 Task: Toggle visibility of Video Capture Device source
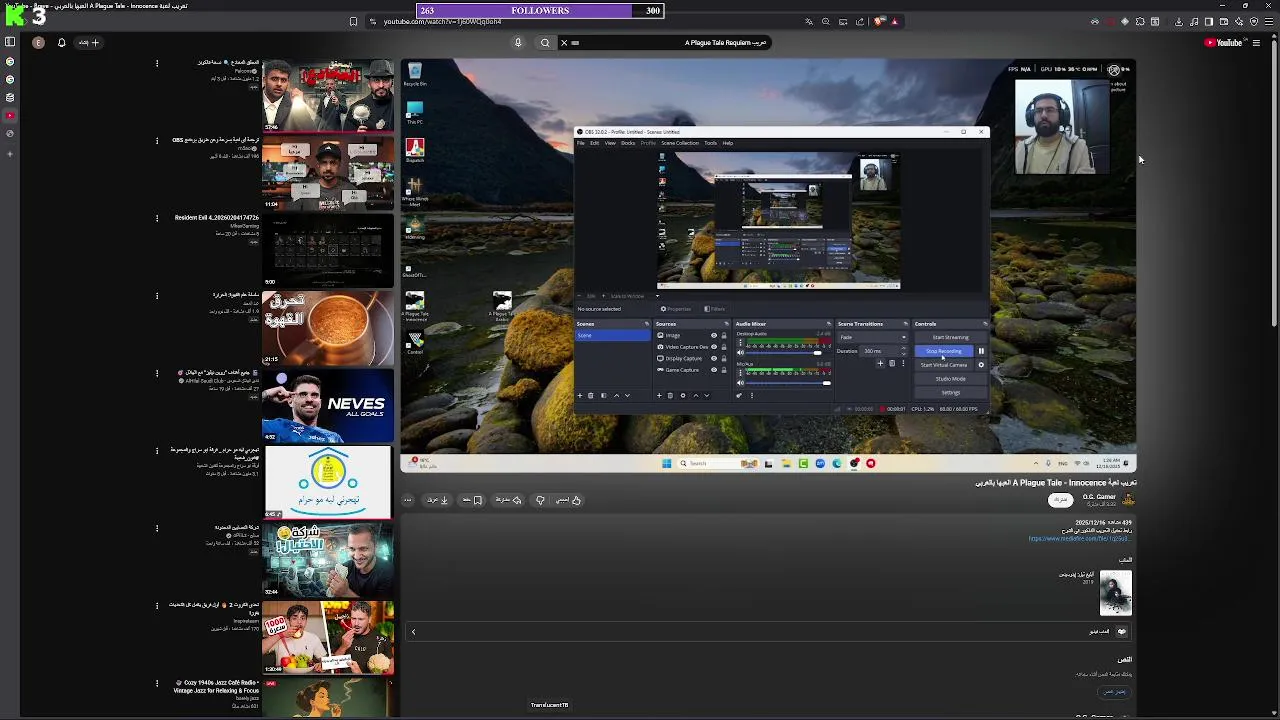point(714,347)
